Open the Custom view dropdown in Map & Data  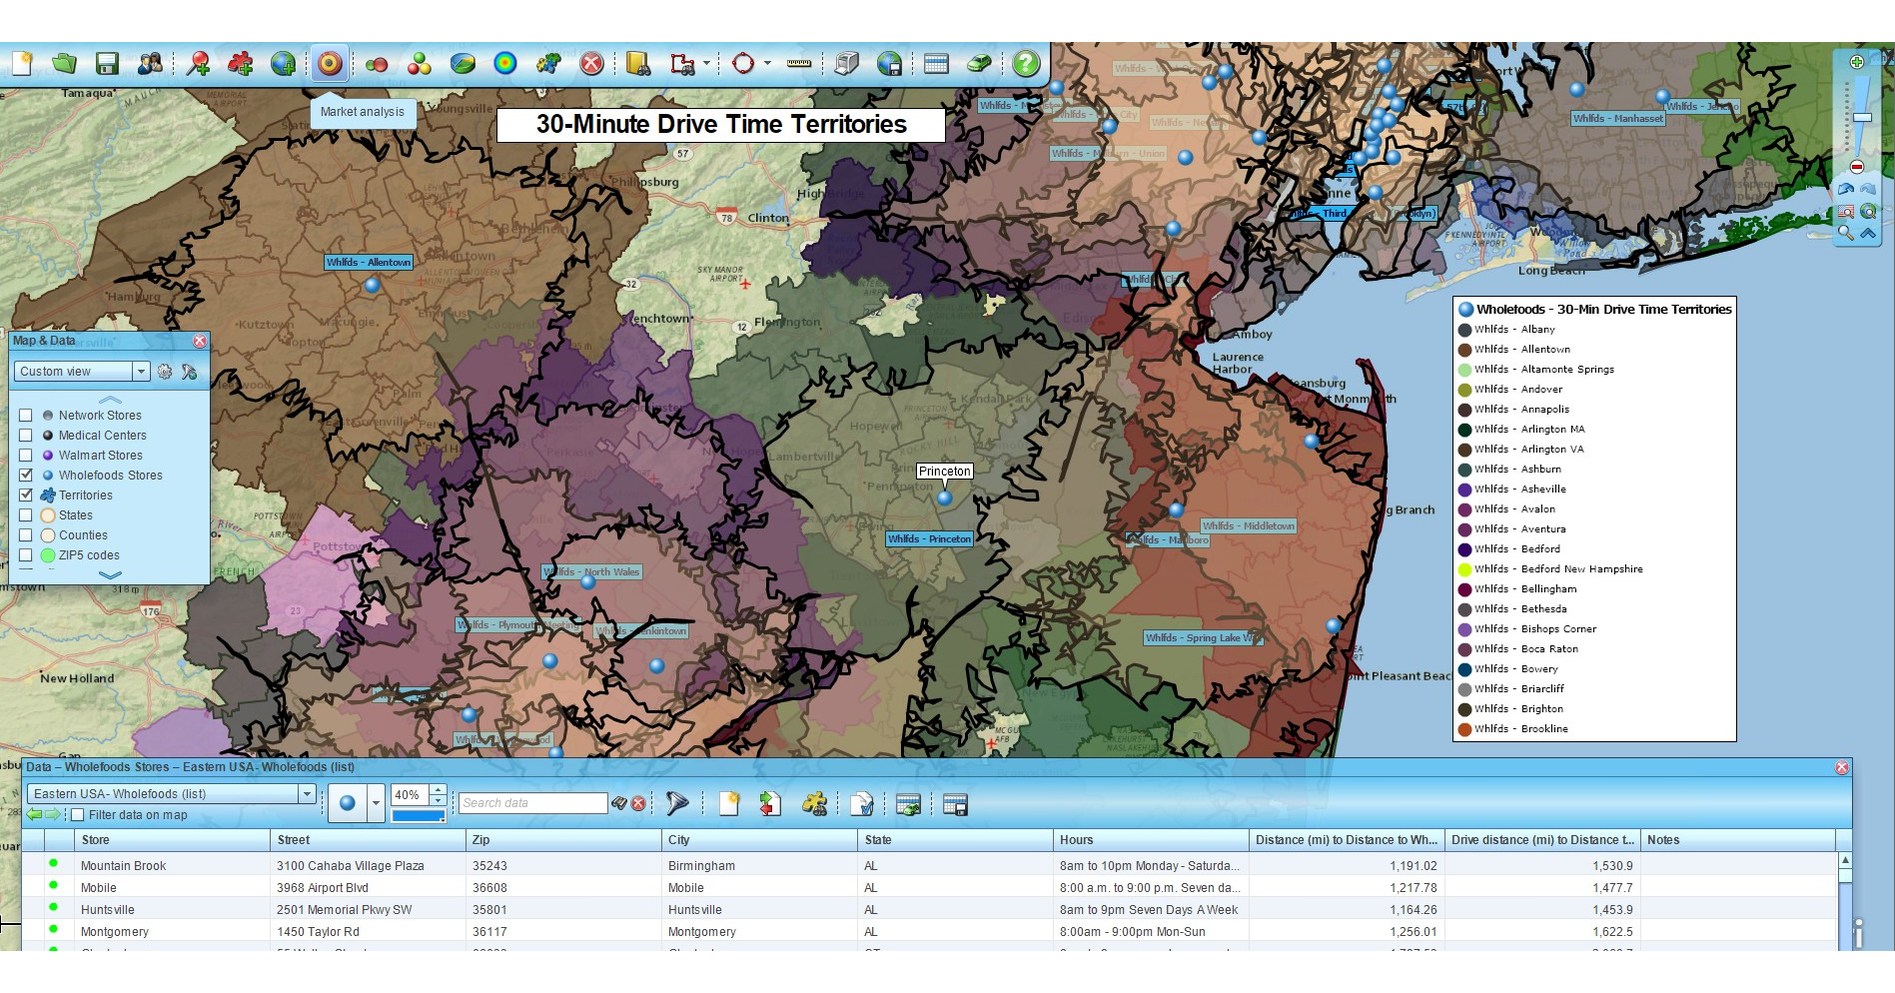tap(140, 371)
